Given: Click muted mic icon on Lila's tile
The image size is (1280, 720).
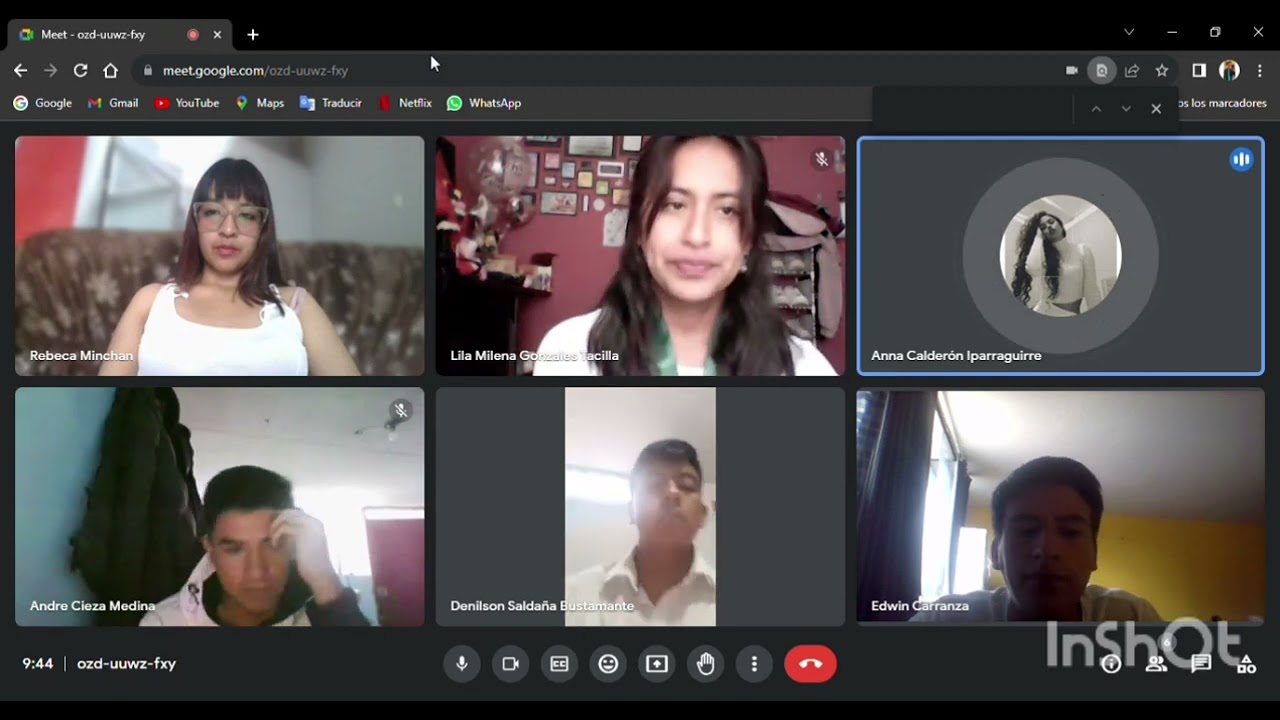Looking at the screenshot, I should [x=821, y=159].
